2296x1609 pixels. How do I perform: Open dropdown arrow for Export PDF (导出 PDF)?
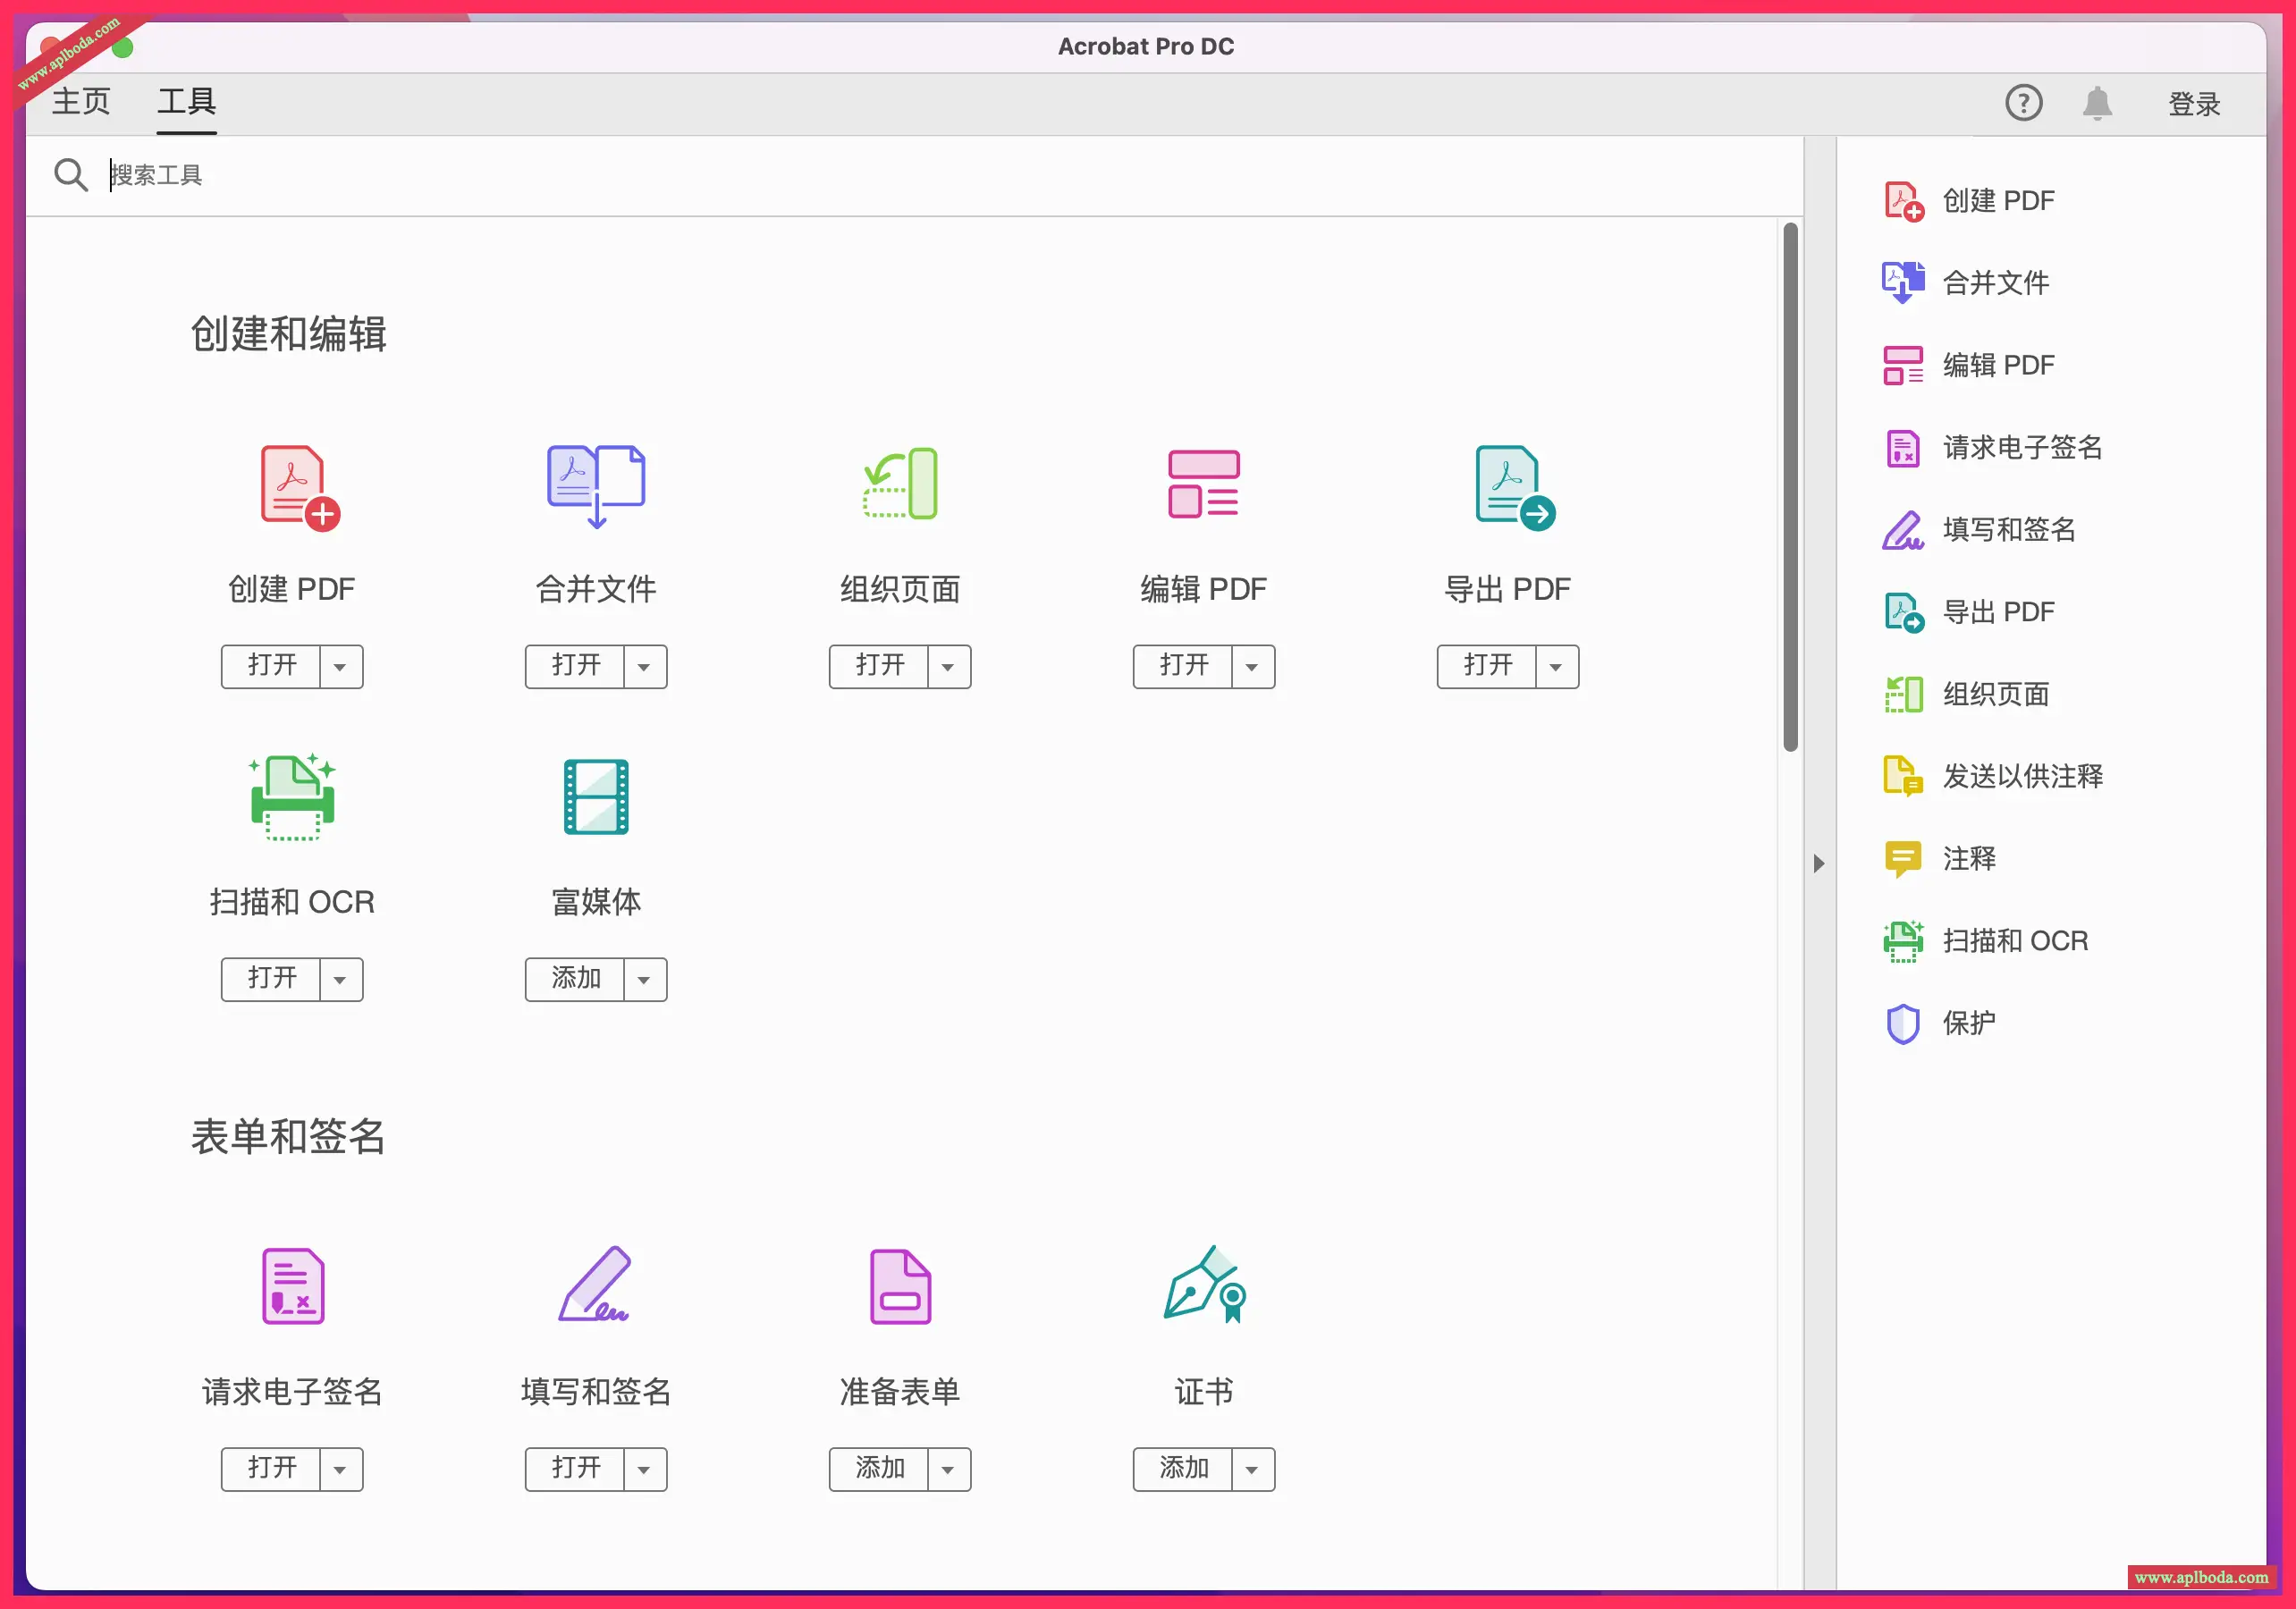click(x=1556, y=667)
